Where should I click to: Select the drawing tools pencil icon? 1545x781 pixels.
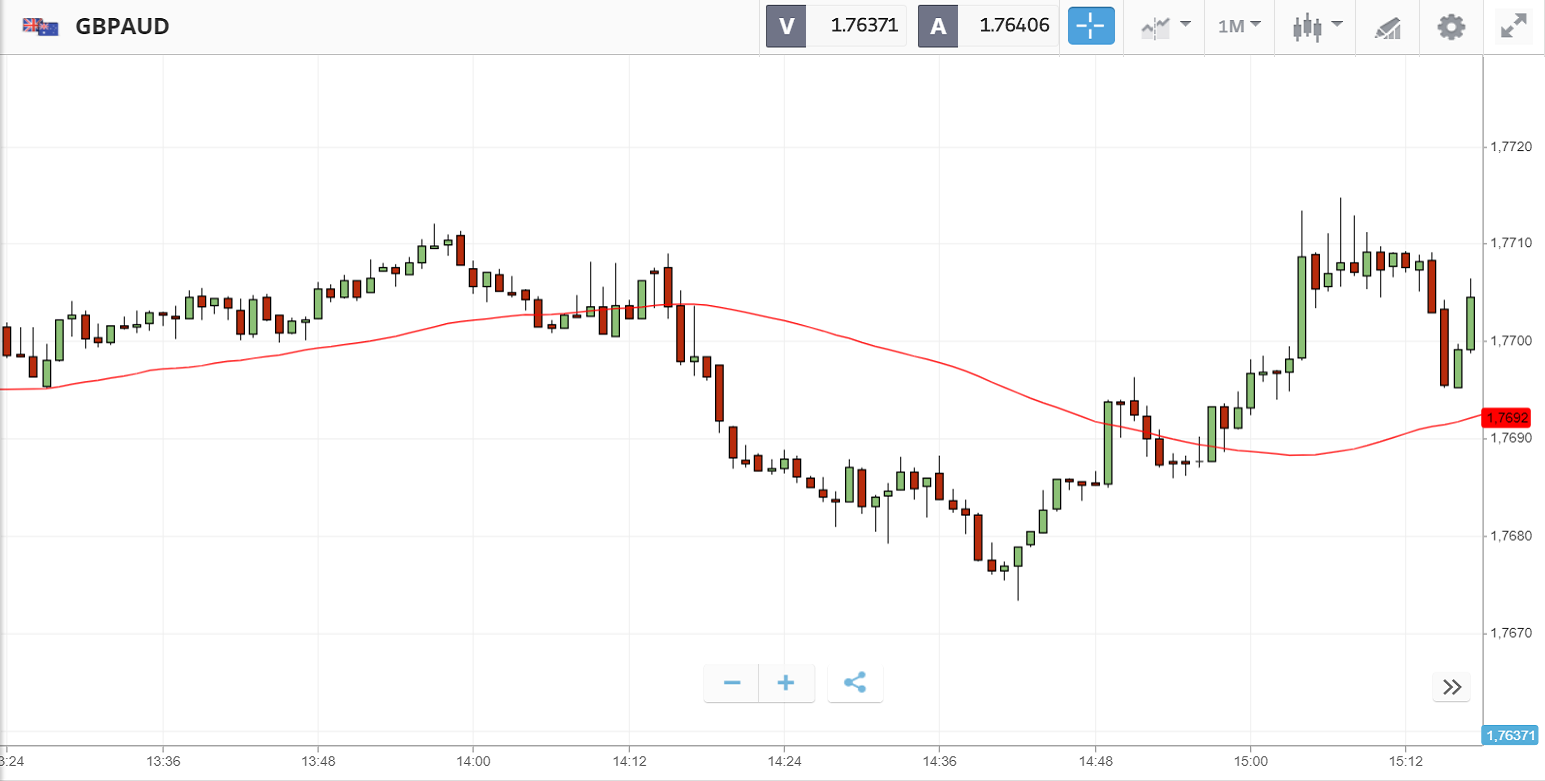[x=1387, y=27]
